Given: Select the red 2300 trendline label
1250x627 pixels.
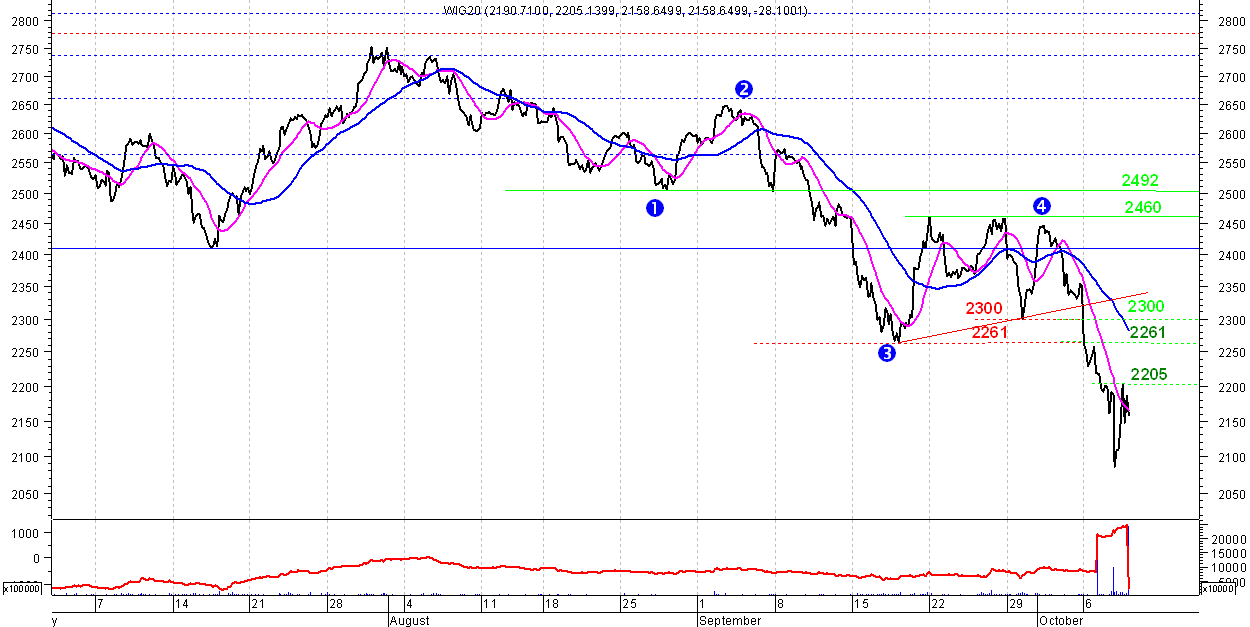Looking at the screenshot, I should point(984,308).
